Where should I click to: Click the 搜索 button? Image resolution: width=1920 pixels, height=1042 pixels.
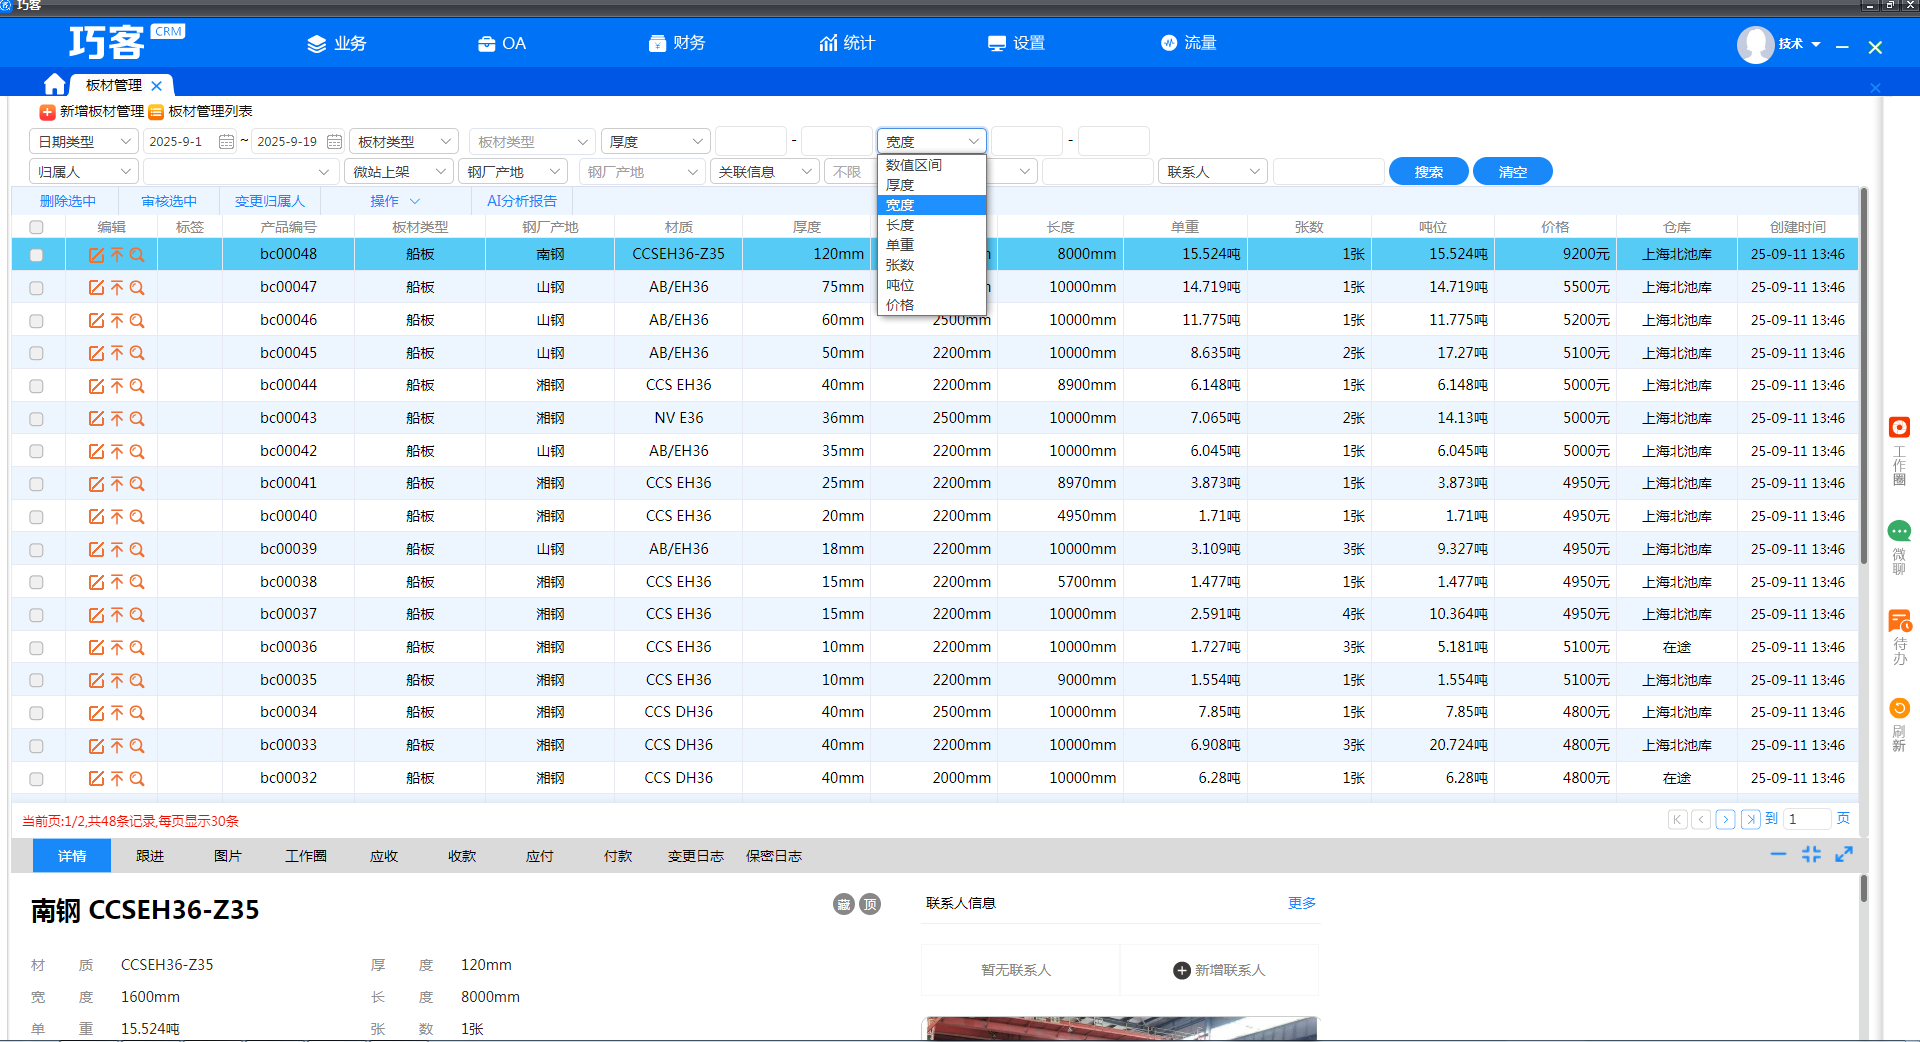tap(1428, 172)
